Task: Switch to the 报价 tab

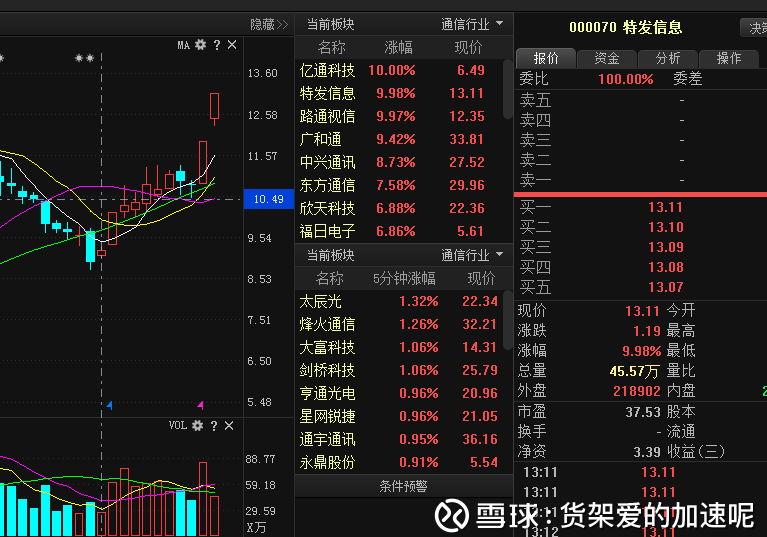Action: point(546,58)
